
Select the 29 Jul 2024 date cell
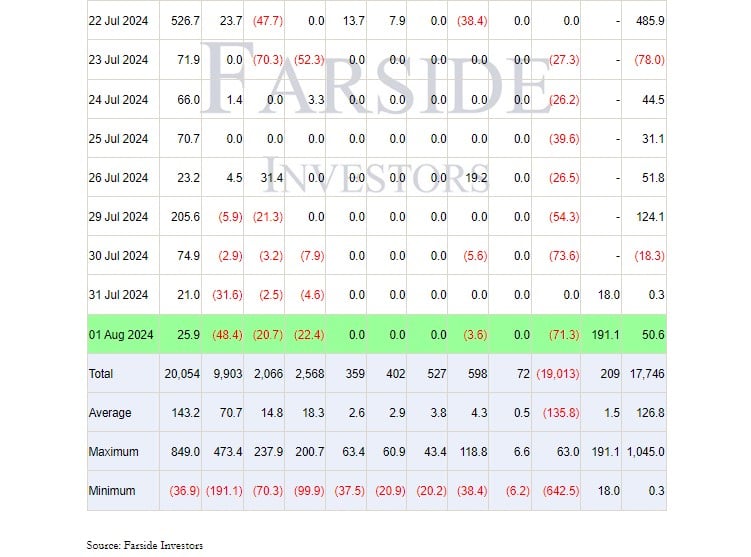coord(118,216)
